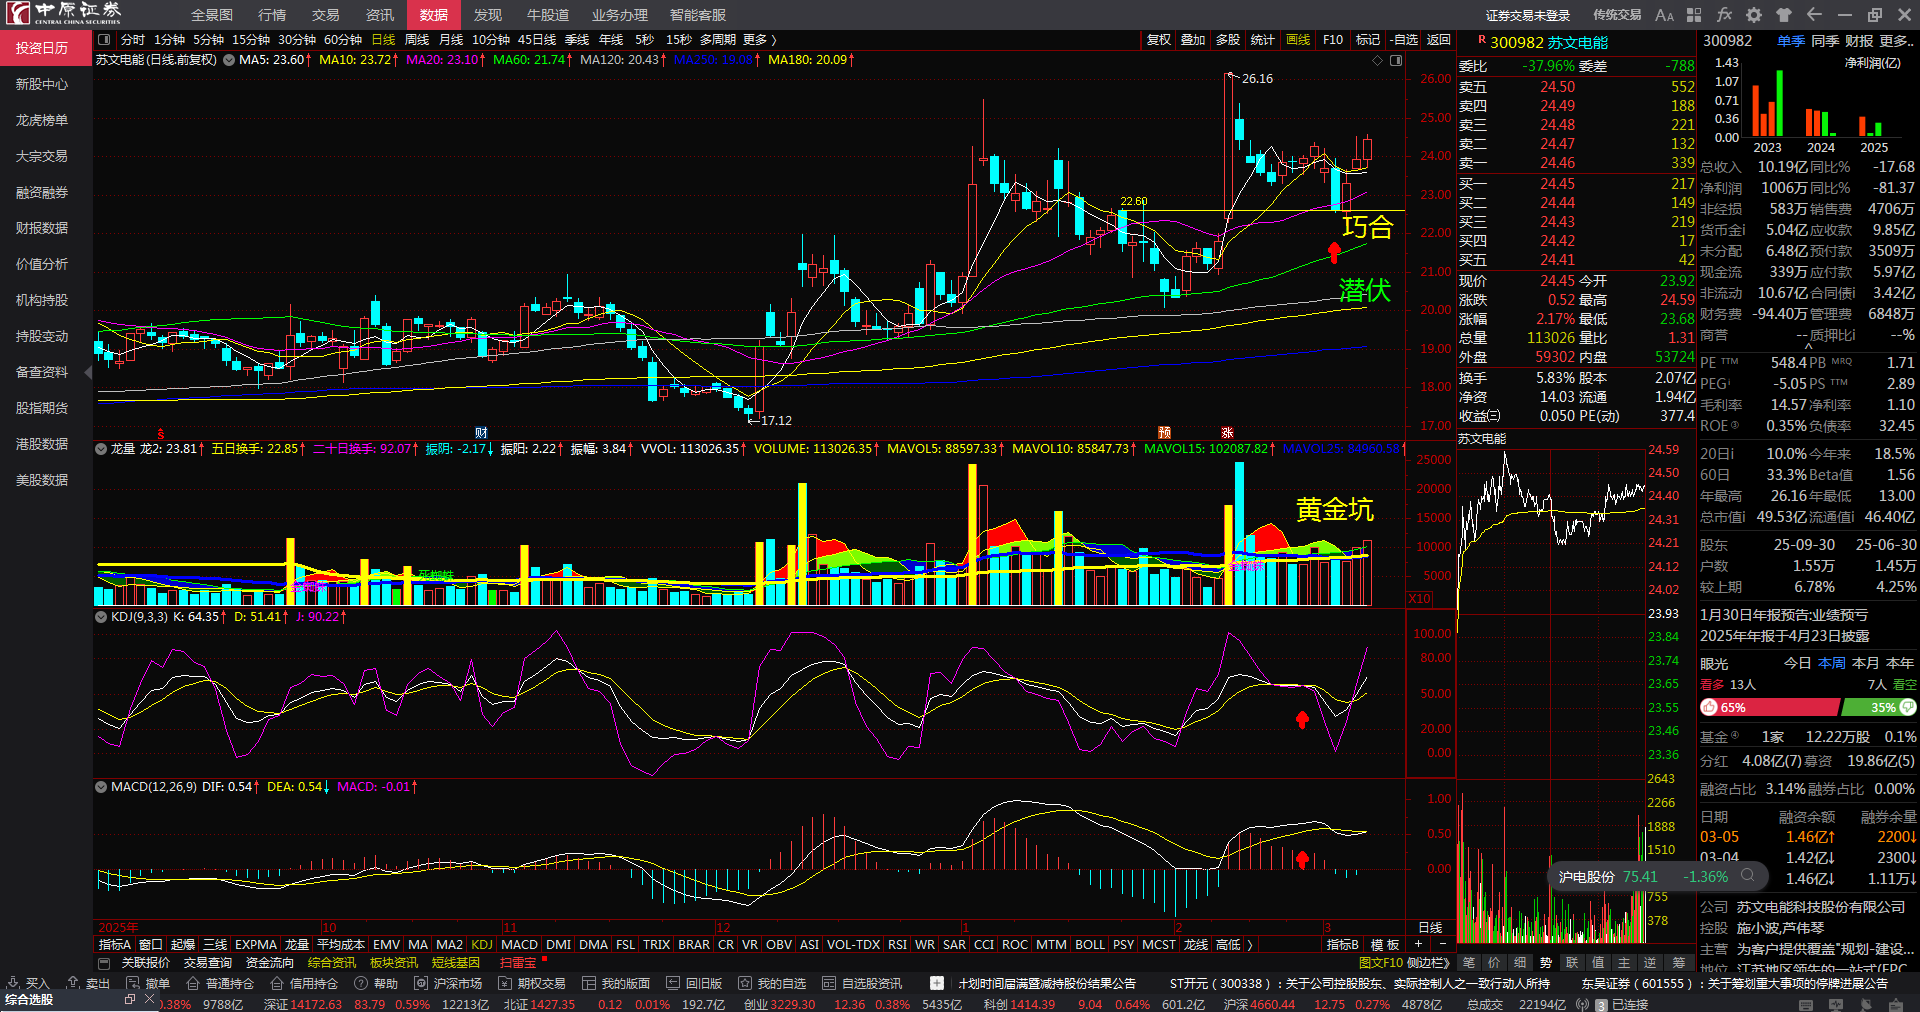The width and height of the screenshot is (1920, 1012).
Task: Open the 交易 menu
Action: 326,15
